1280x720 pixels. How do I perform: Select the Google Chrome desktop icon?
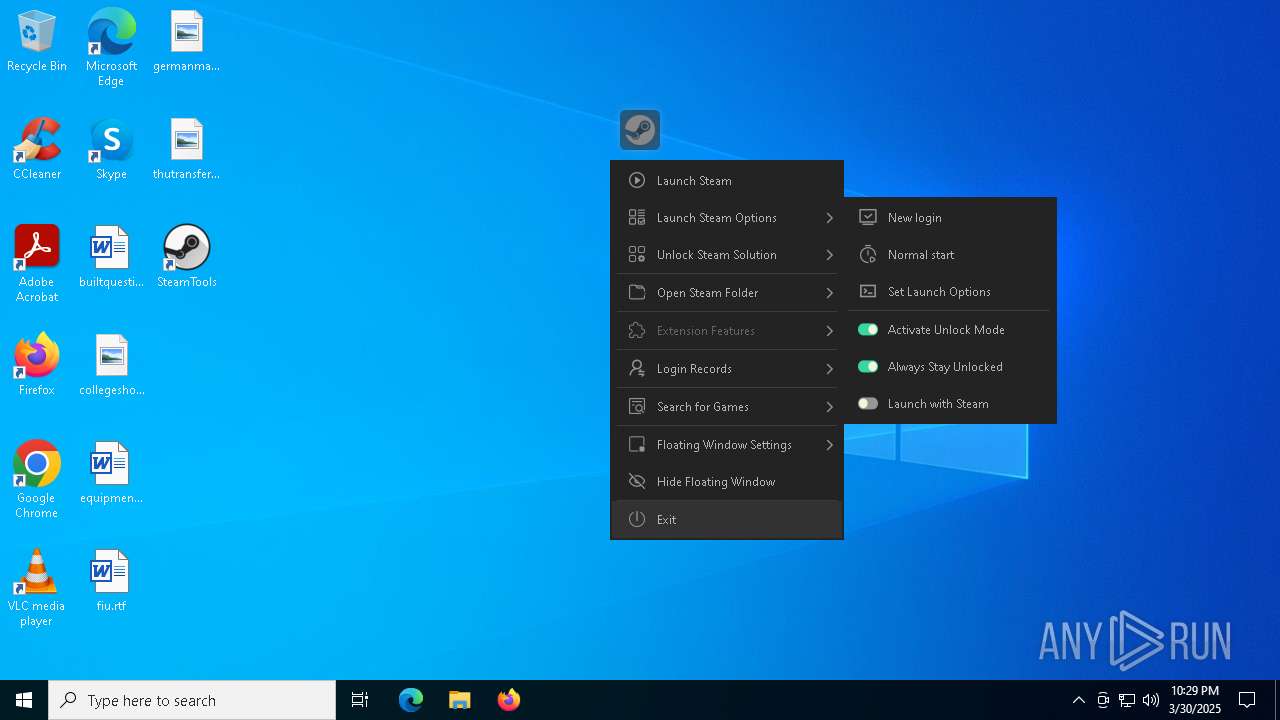click(x=36, y=480)
